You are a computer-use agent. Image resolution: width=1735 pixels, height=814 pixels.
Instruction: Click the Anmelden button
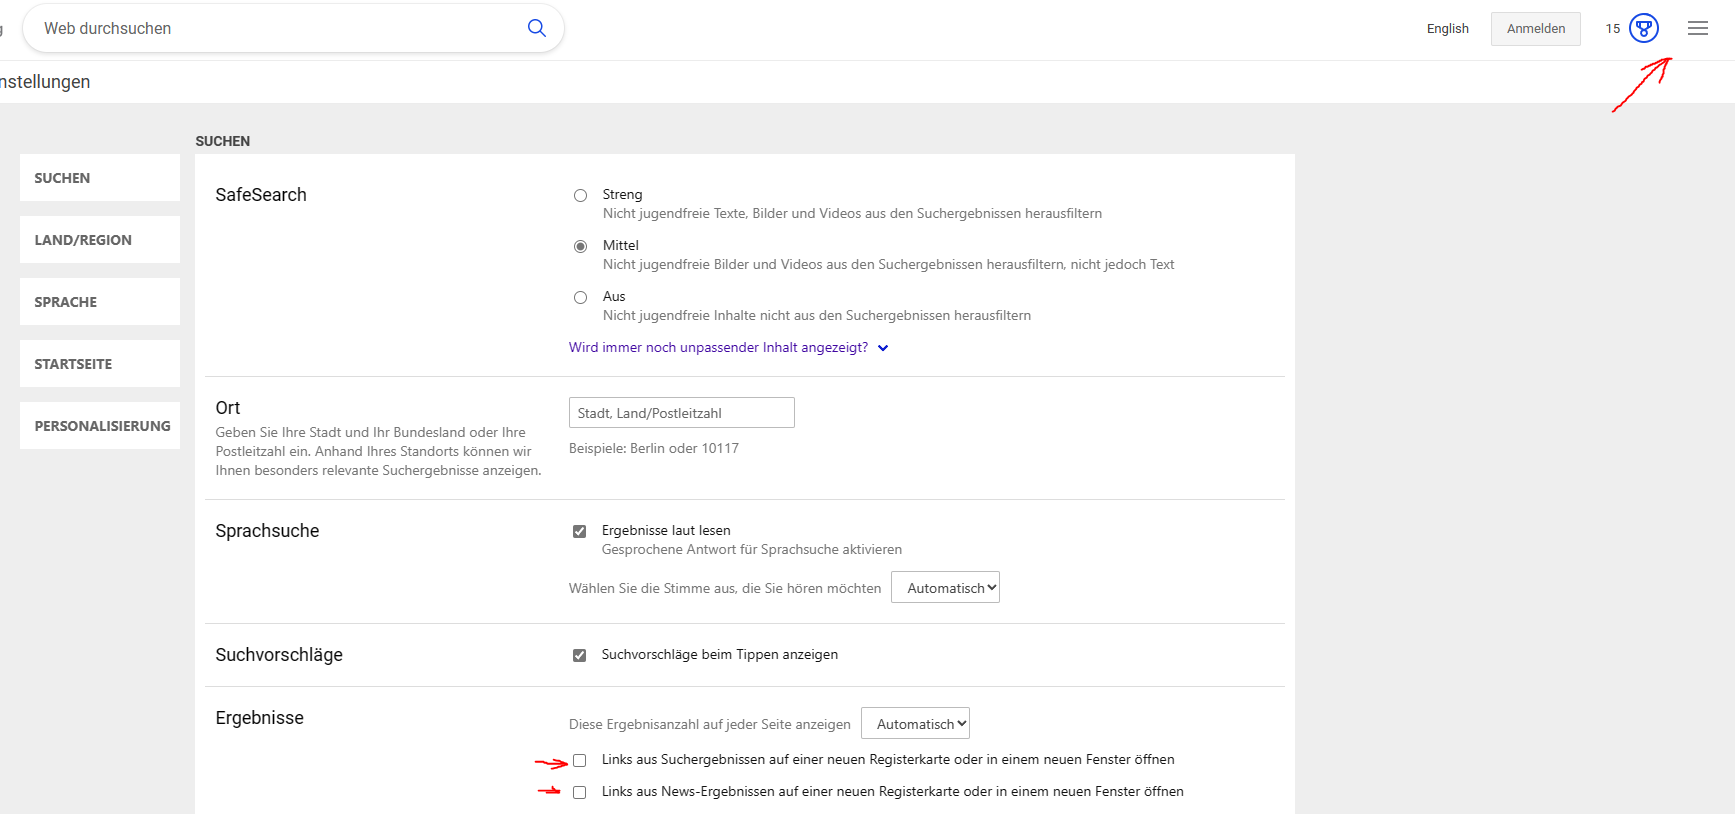pos(1535,29)
